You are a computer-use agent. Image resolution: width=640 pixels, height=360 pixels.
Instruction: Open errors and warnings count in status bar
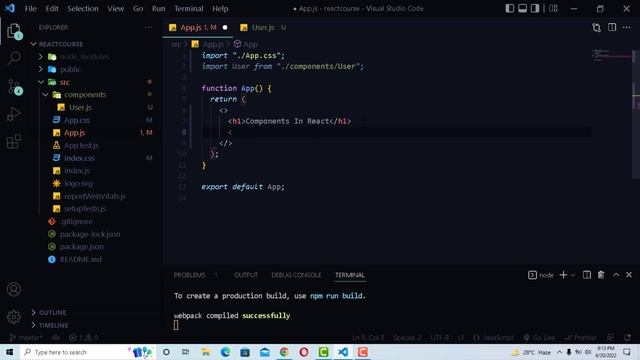pyautogui.click(x=83, y=338)
